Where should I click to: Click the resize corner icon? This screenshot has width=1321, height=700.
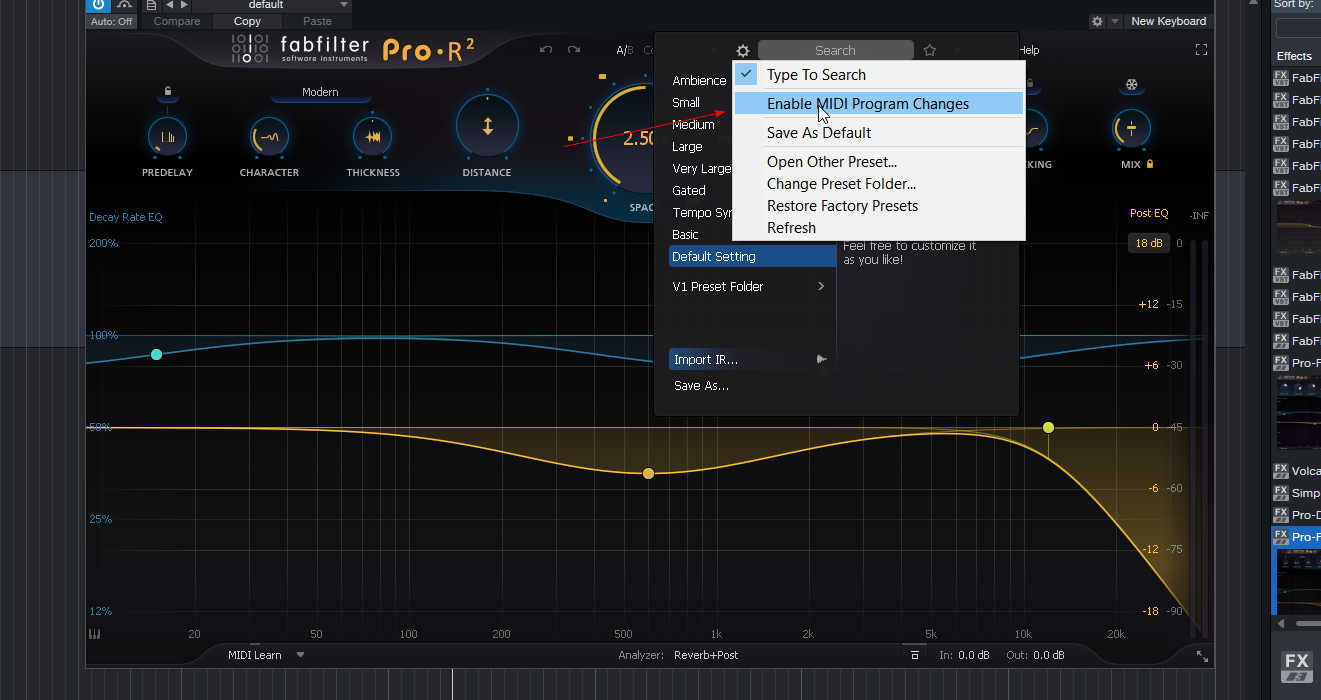tap(1202, 656)
